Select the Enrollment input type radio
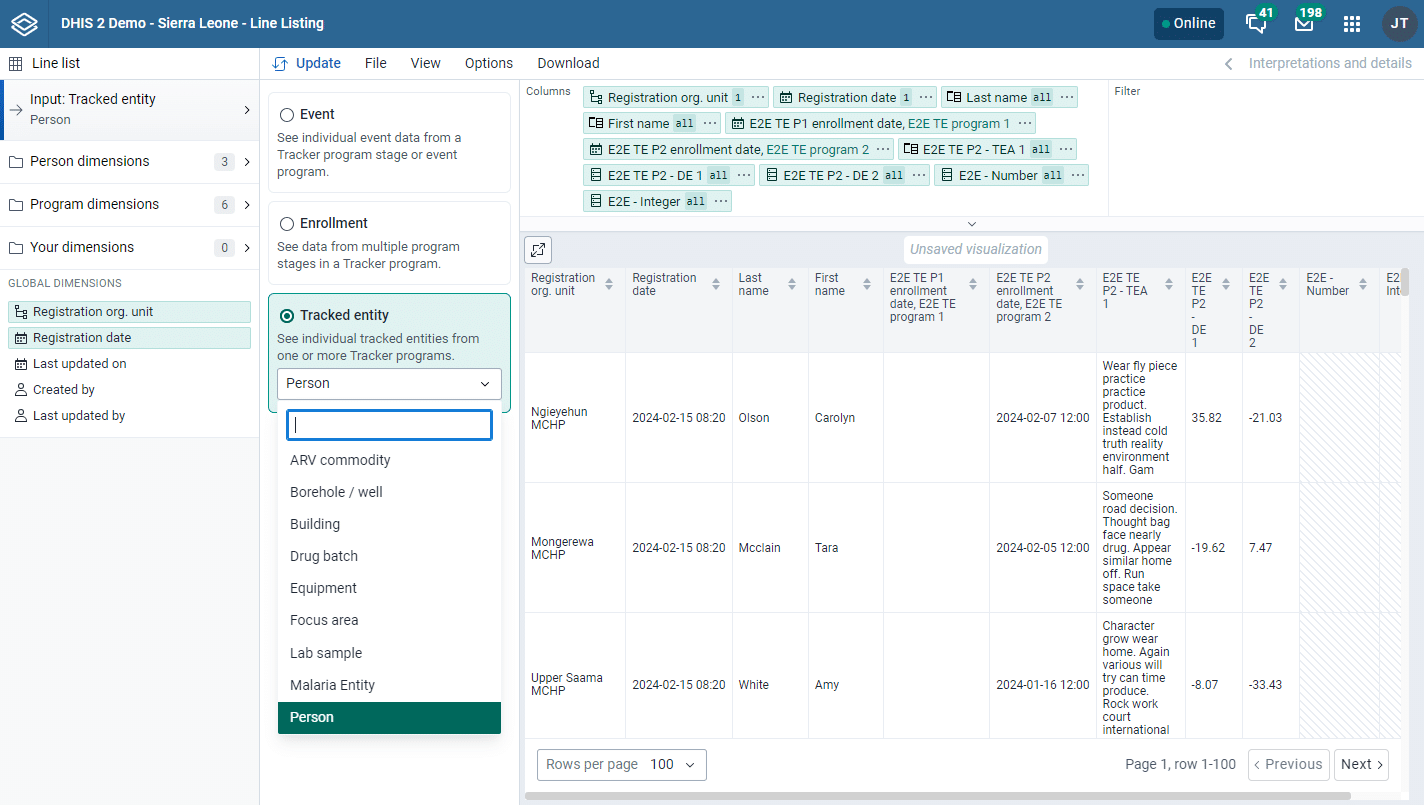This screenshot has height=805, width=1424. point(287,224)
